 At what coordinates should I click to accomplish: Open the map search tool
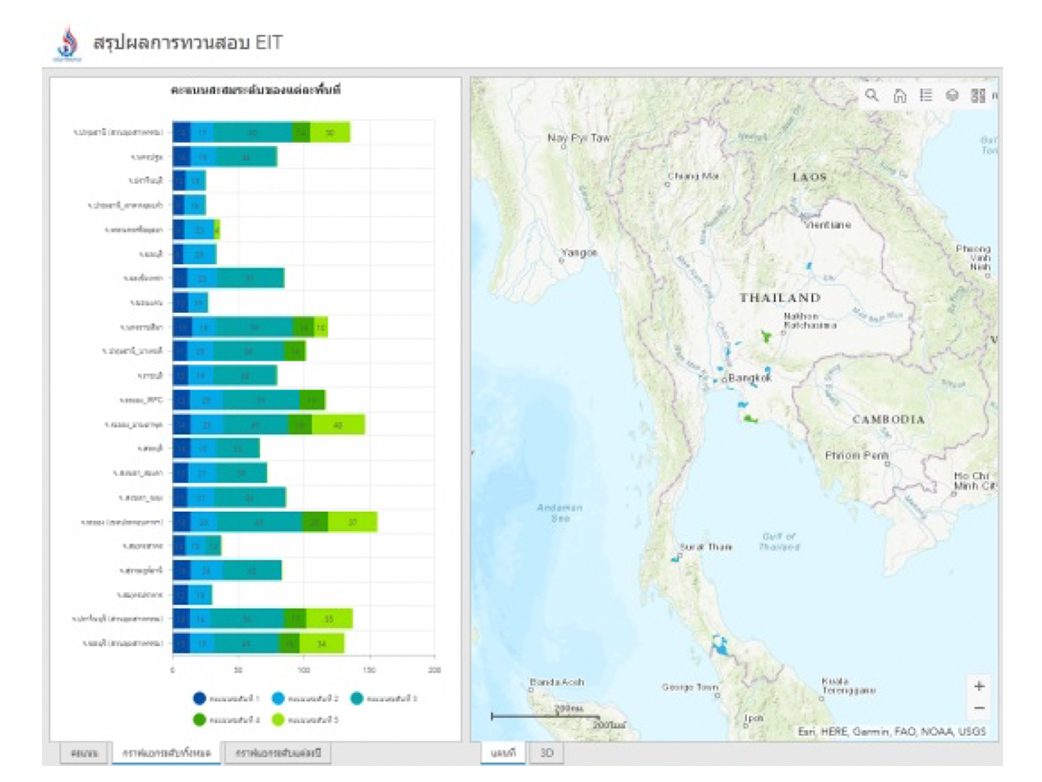coord(872,95)
